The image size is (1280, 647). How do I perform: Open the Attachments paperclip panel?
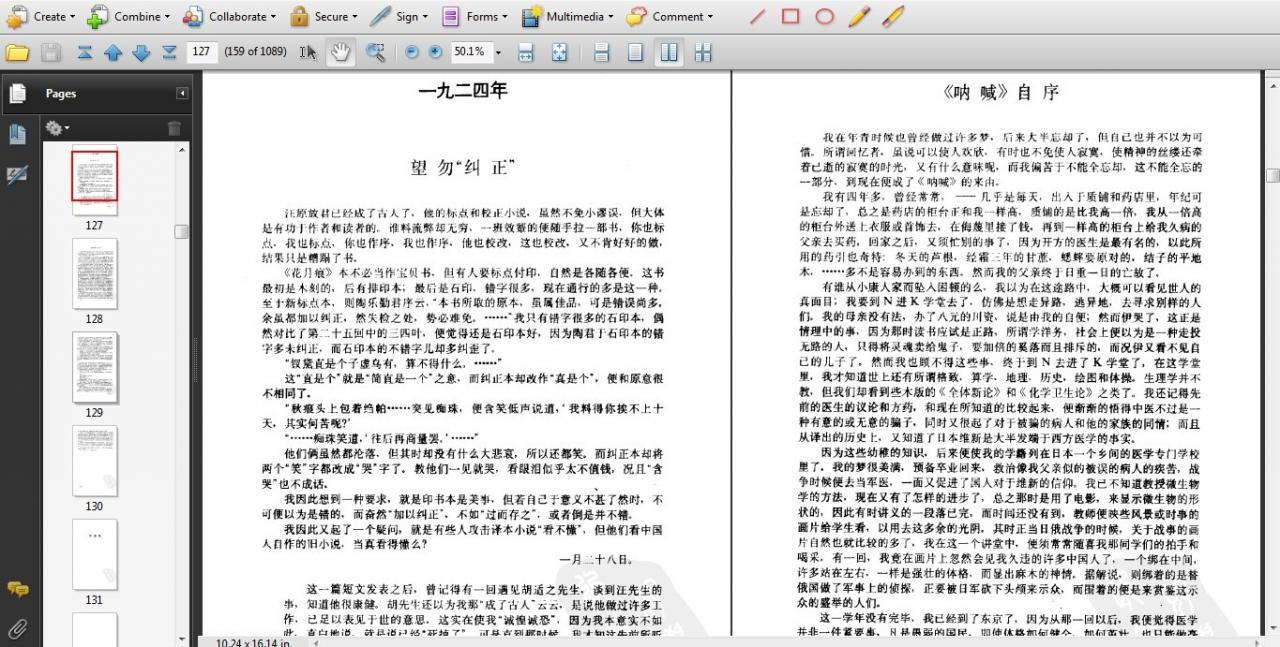pos(17,628)
